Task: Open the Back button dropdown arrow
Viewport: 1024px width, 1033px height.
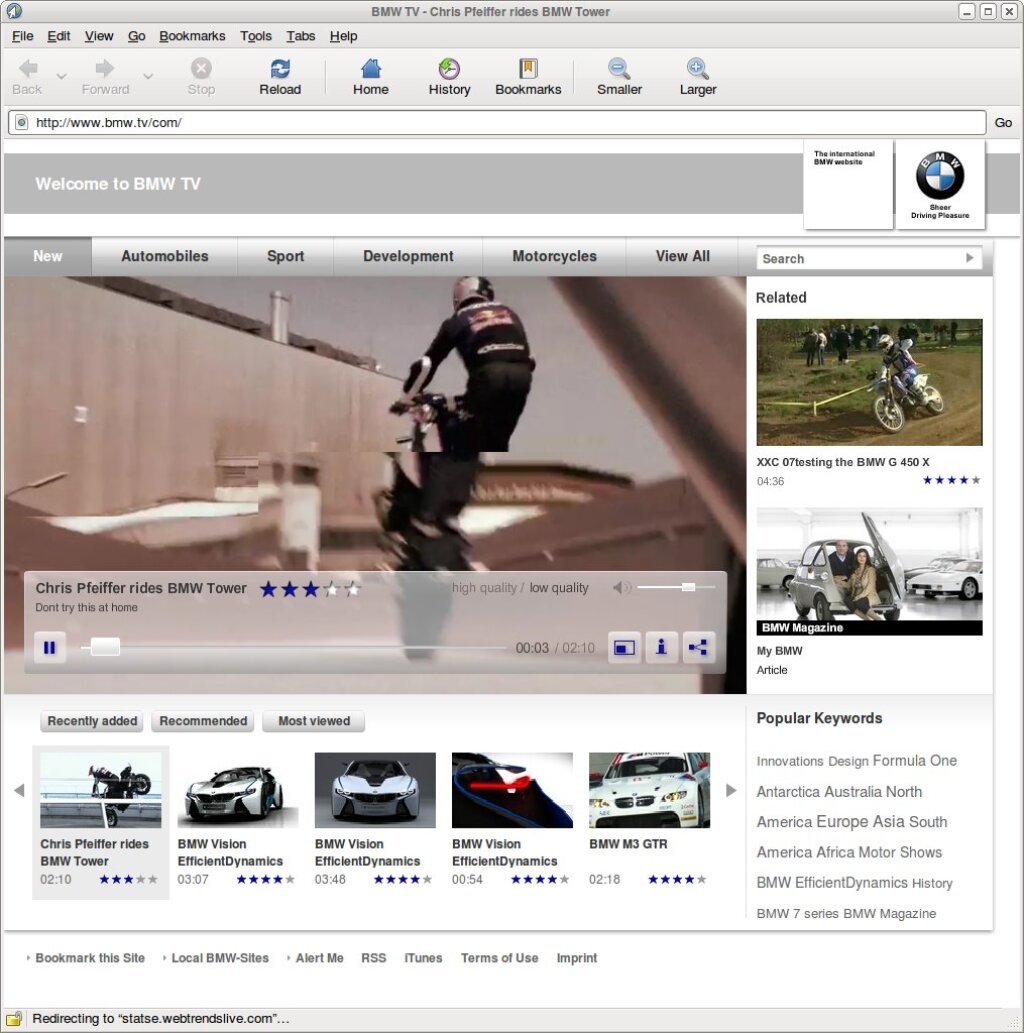Action: pos(60,75)
